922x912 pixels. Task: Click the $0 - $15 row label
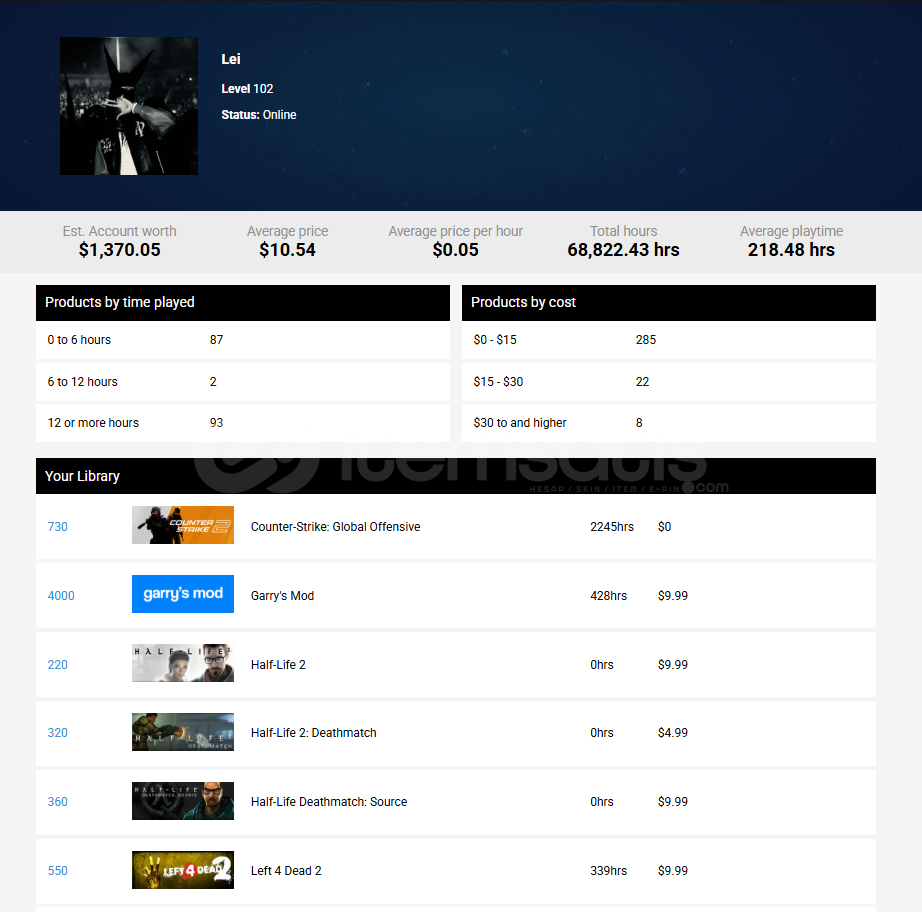pyautogui.click(x=495, y=340)
